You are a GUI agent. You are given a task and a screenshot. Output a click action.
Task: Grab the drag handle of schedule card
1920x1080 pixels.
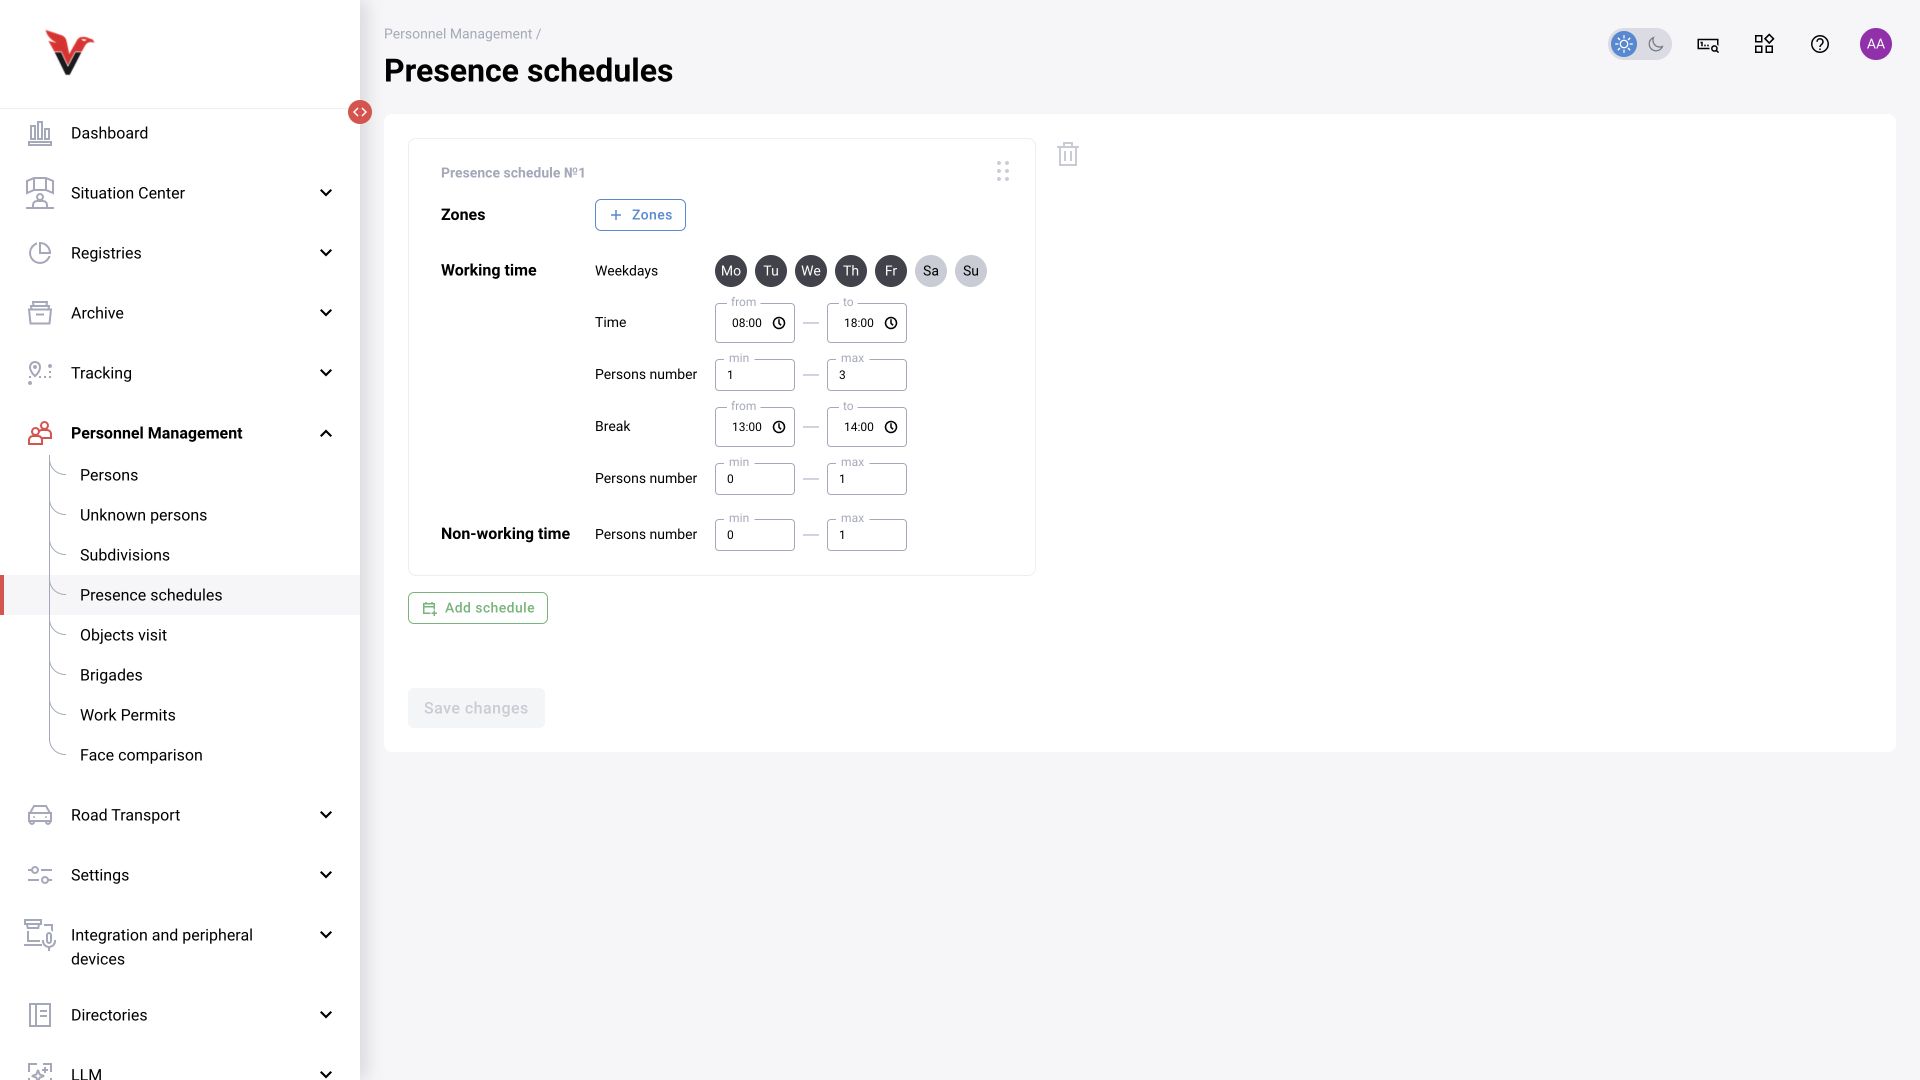[1003, 171]
